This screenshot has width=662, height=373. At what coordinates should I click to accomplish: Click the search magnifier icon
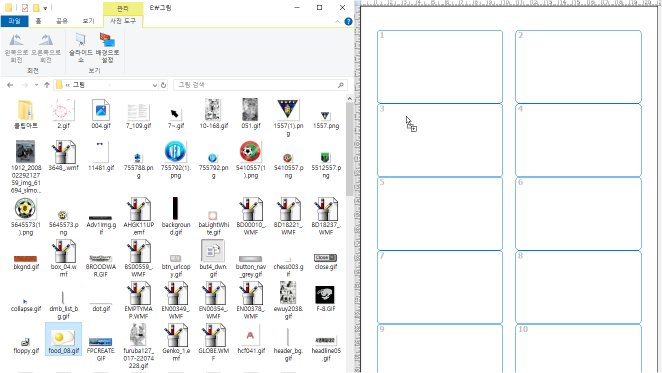[x=341, y=85]
